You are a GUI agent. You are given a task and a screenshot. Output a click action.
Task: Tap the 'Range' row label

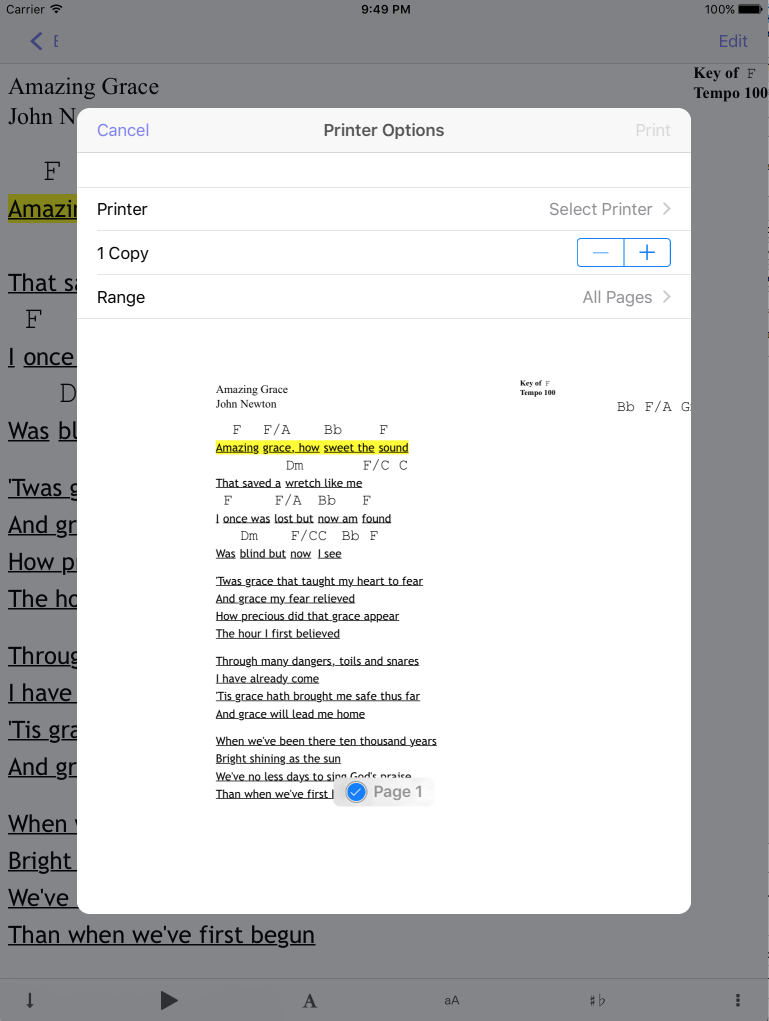121,297
